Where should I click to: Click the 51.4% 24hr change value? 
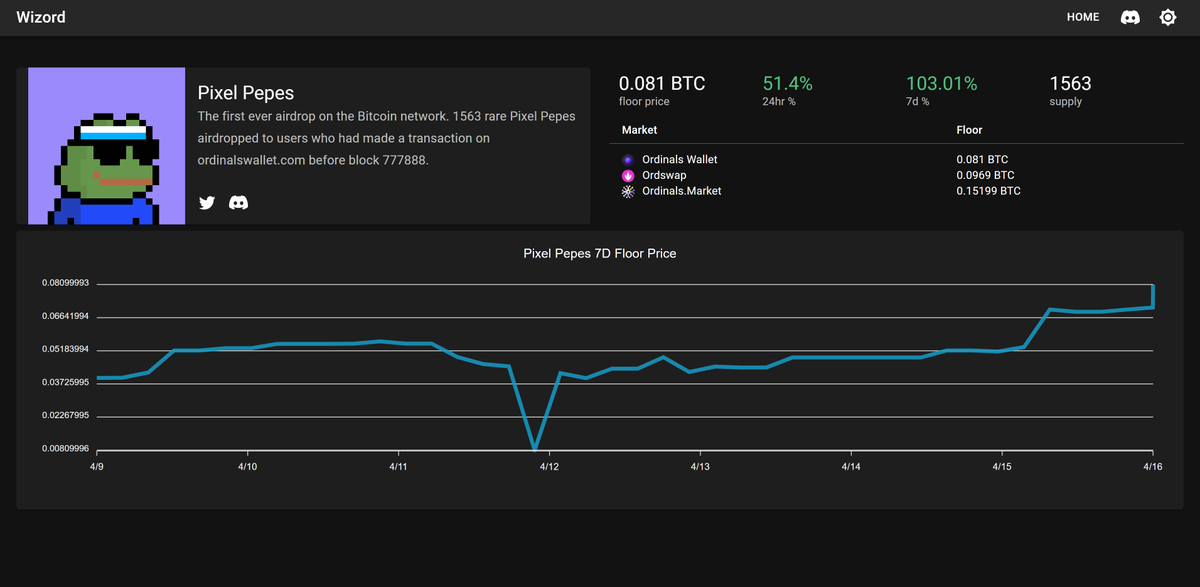click(x=788, y=83)
